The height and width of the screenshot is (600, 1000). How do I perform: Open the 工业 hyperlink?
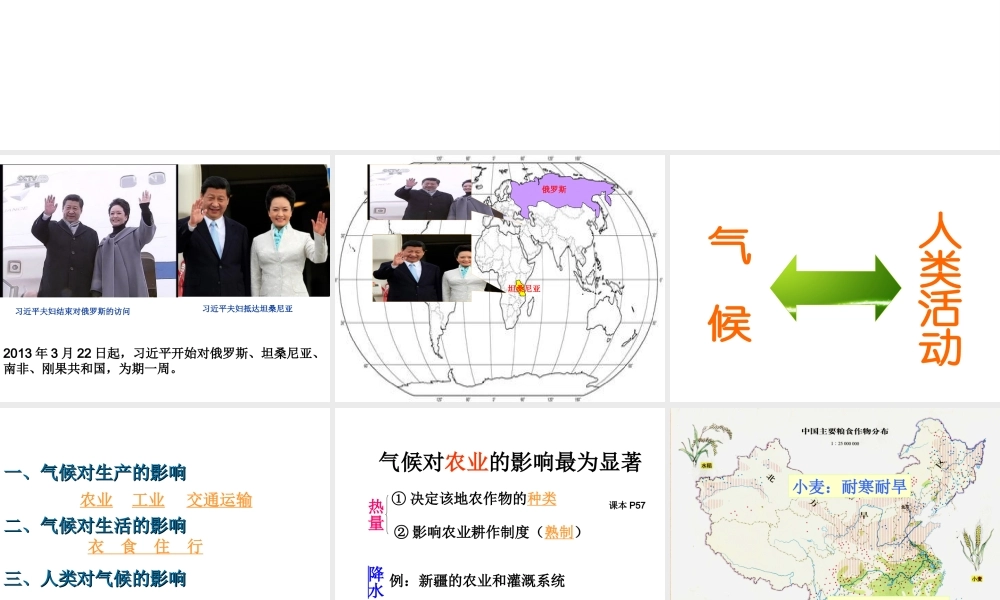[149, 500]
